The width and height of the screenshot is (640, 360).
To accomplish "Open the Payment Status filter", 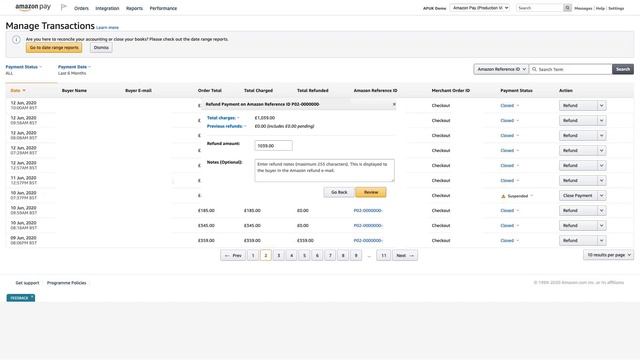I will point(23,67).
